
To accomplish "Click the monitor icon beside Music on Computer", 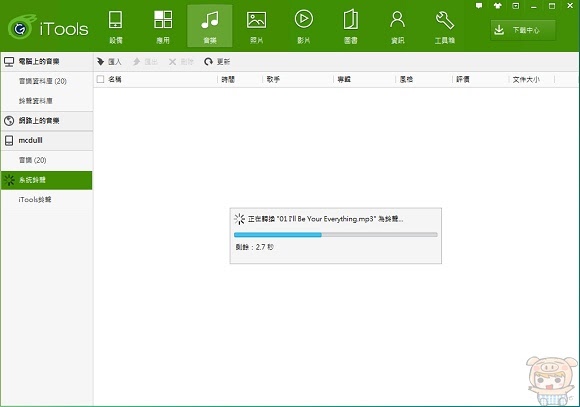I will click(9, 62).
